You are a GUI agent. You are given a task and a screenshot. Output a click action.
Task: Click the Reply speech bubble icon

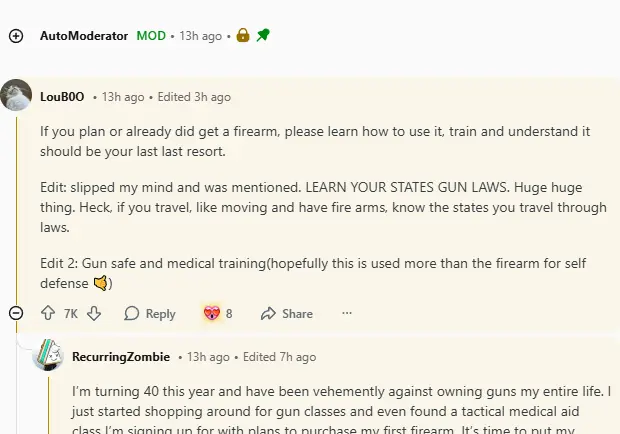[x=132, y=313]
